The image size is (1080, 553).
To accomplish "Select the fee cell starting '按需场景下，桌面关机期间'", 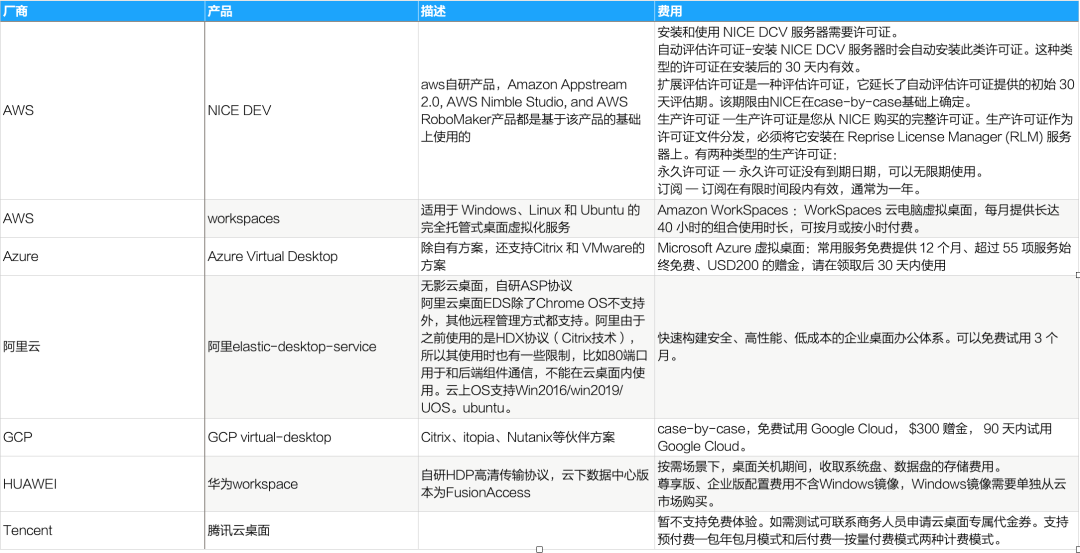I will pyautogui.click(x=866, y=484).
